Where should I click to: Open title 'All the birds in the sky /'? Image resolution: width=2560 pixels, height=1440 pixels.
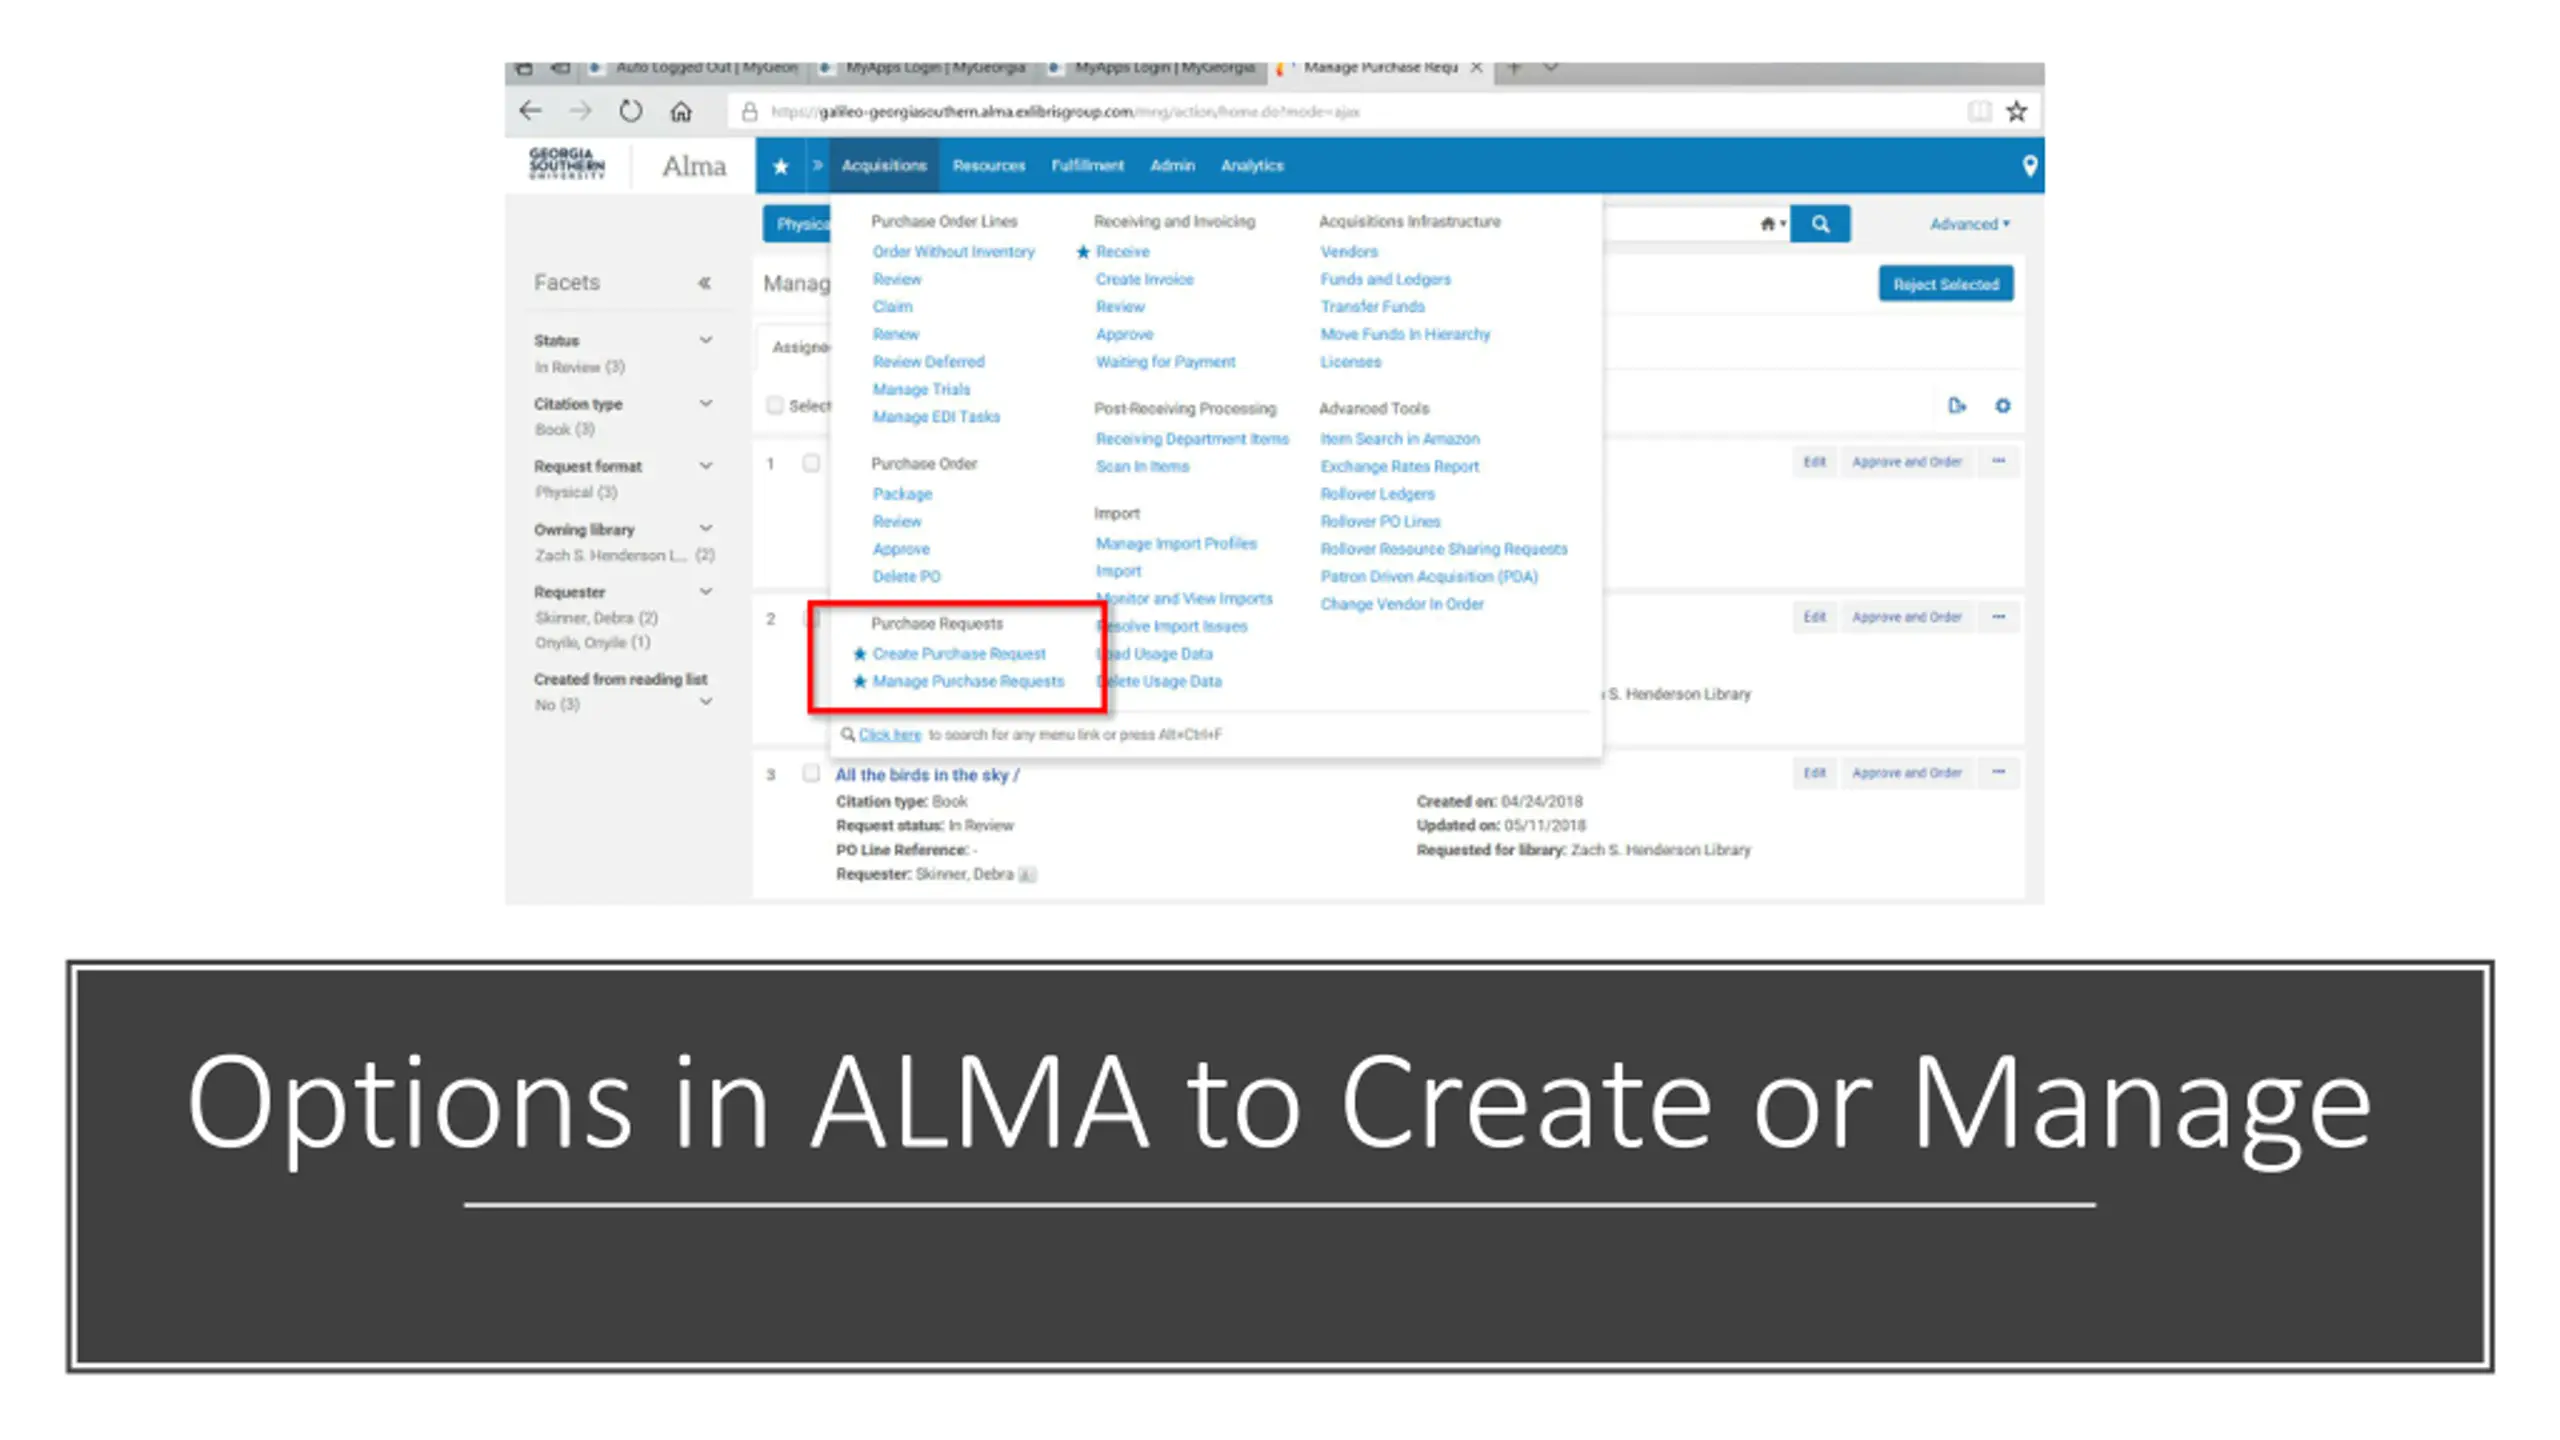click(x=927, y=775)
